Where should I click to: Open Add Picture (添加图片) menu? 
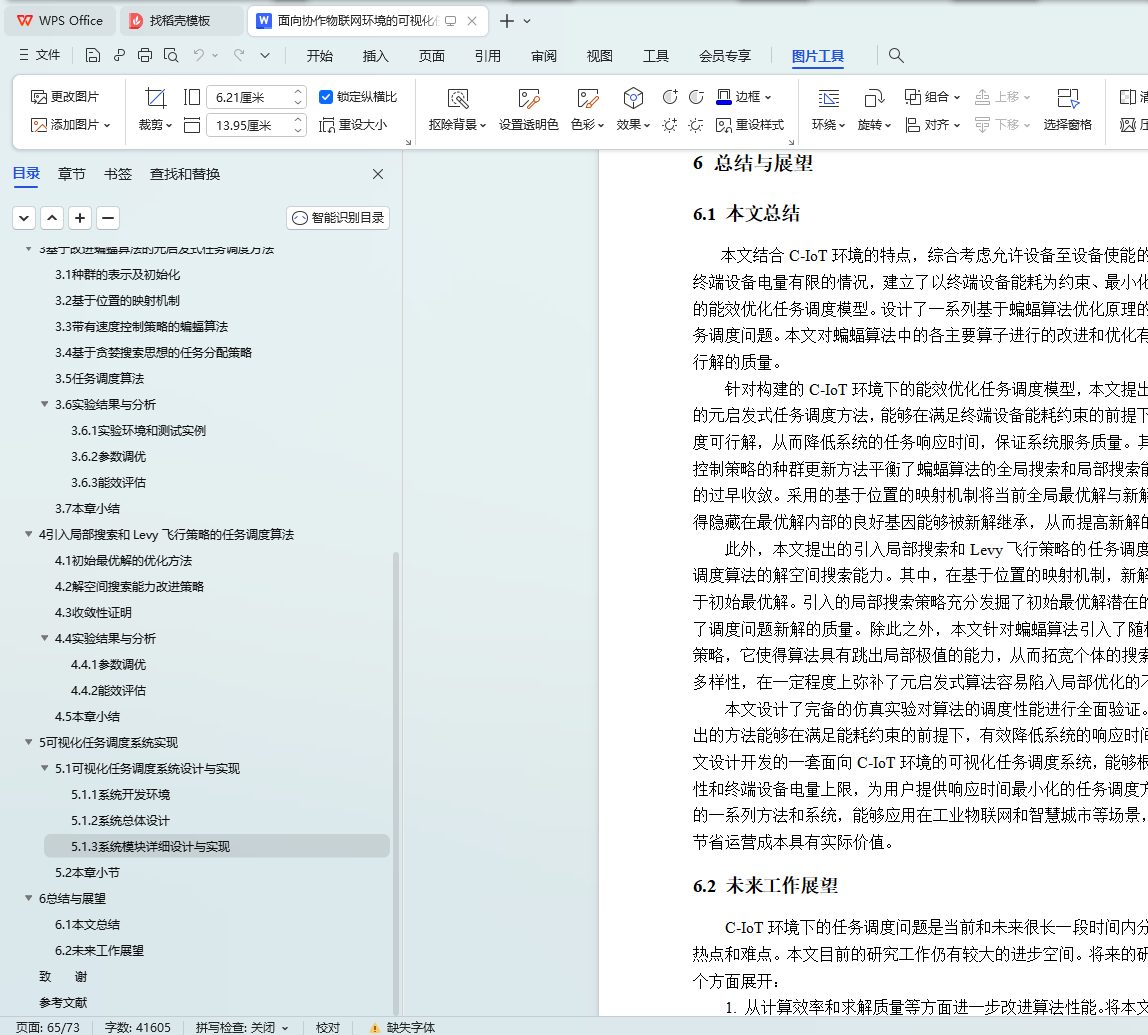pyautogui.click(x=70, y=125)
